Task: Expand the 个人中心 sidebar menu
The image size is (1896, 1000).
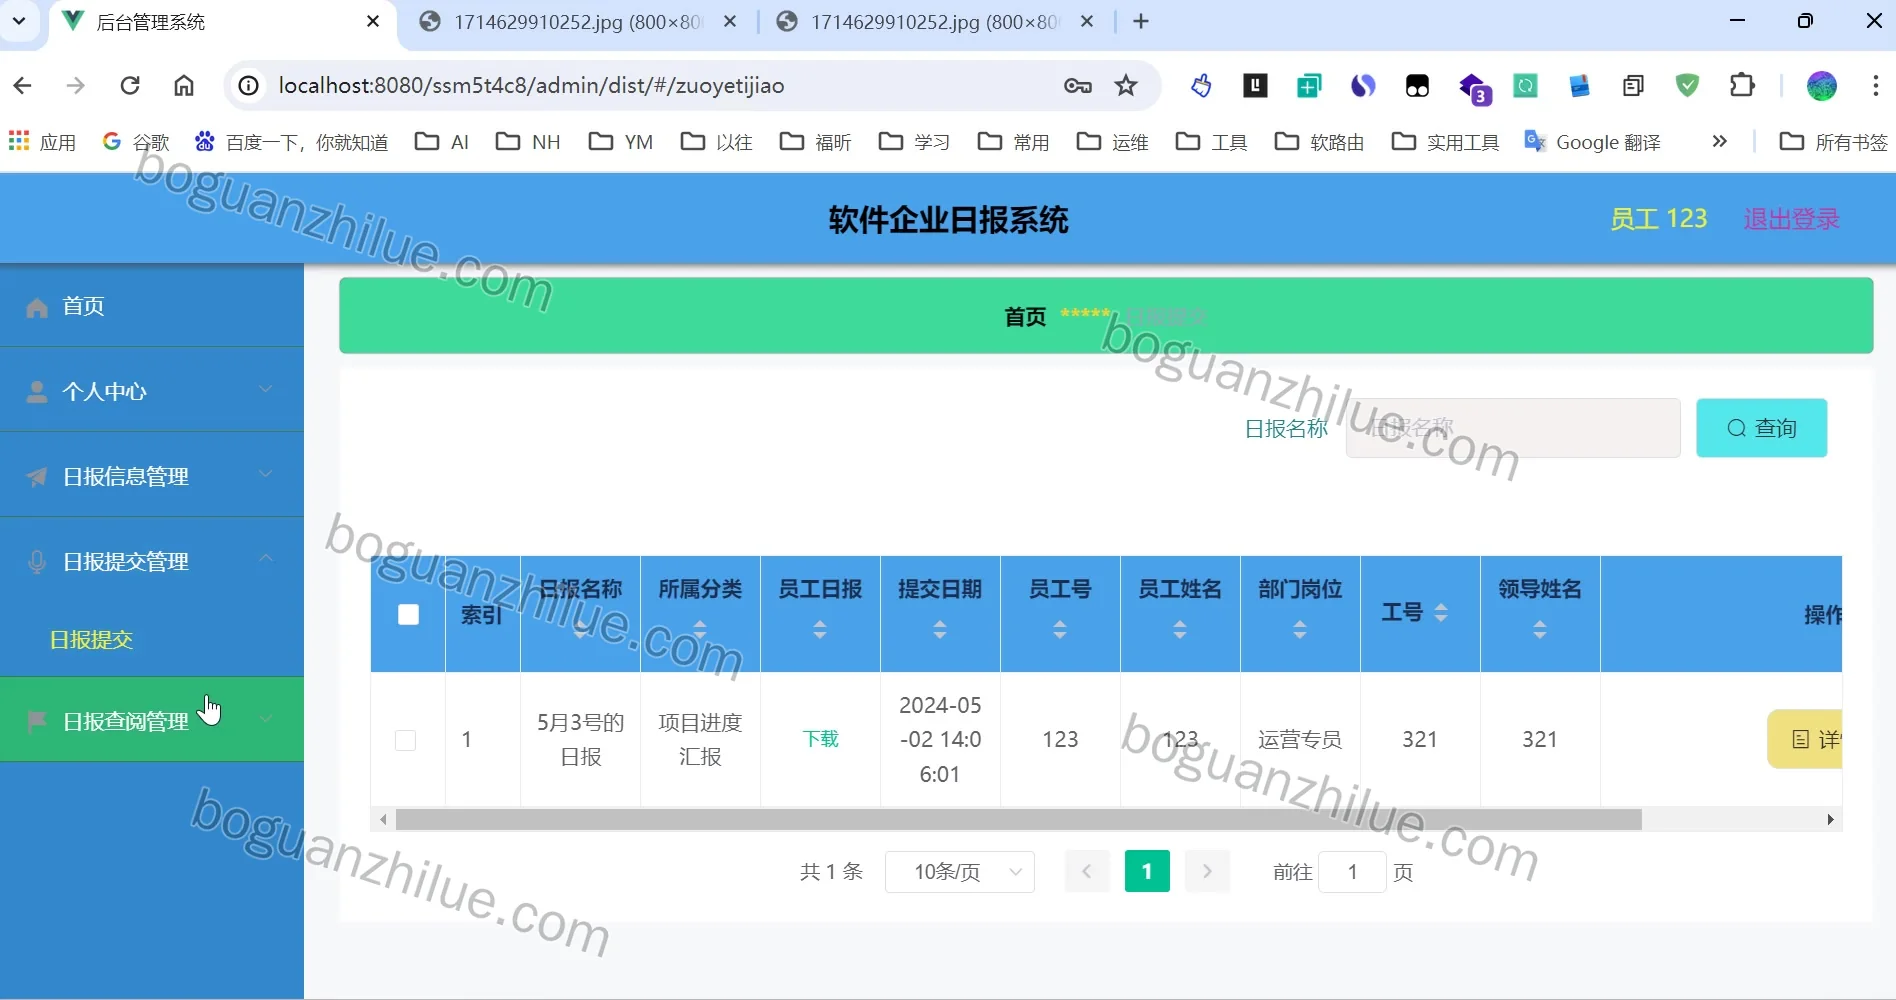Action: pyautogui.click(x=152, y=391)
